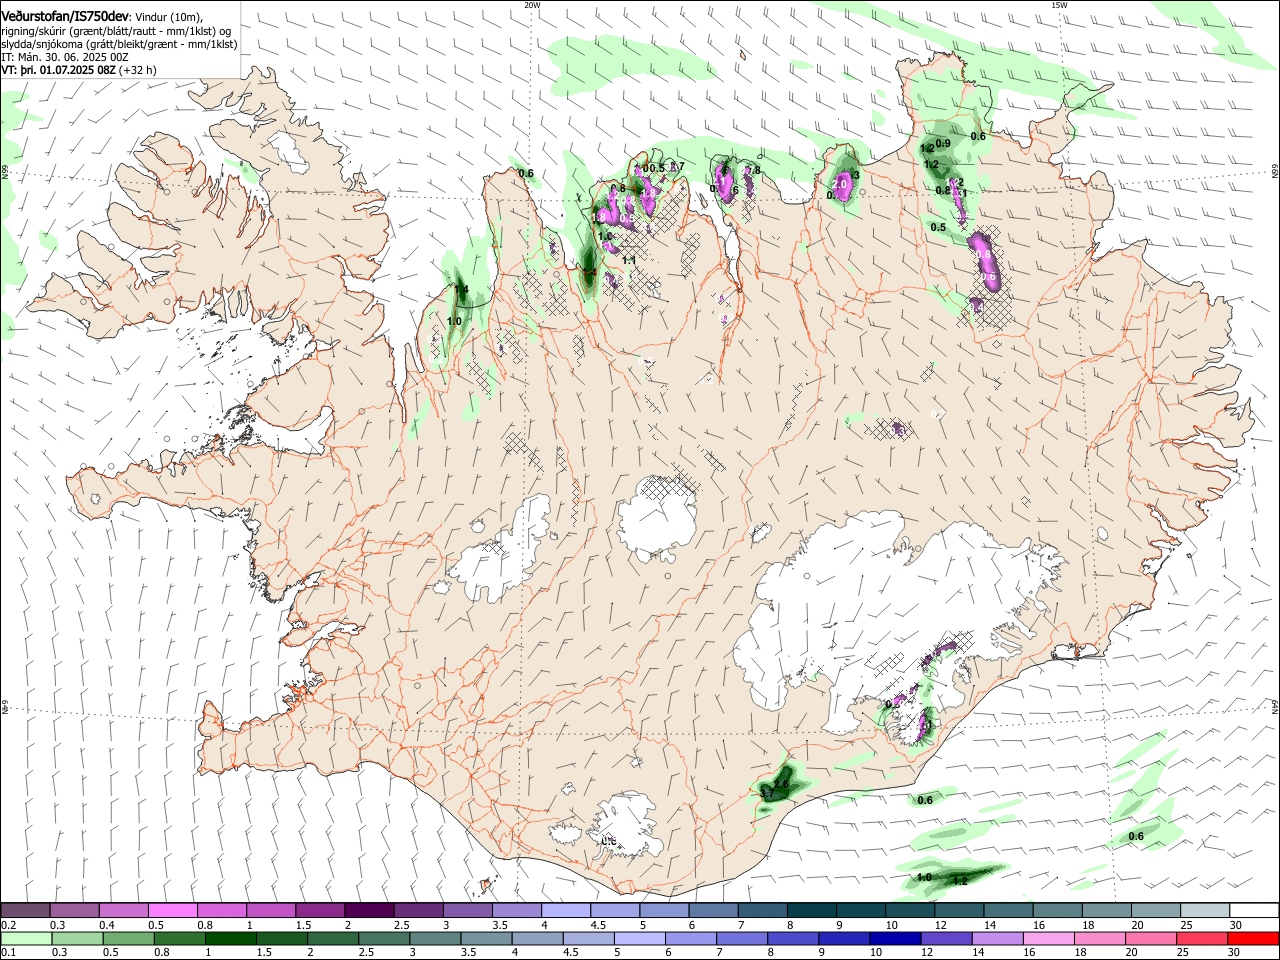Click the Veðurstofan/IS750dev title text

(x=65, y=15)
